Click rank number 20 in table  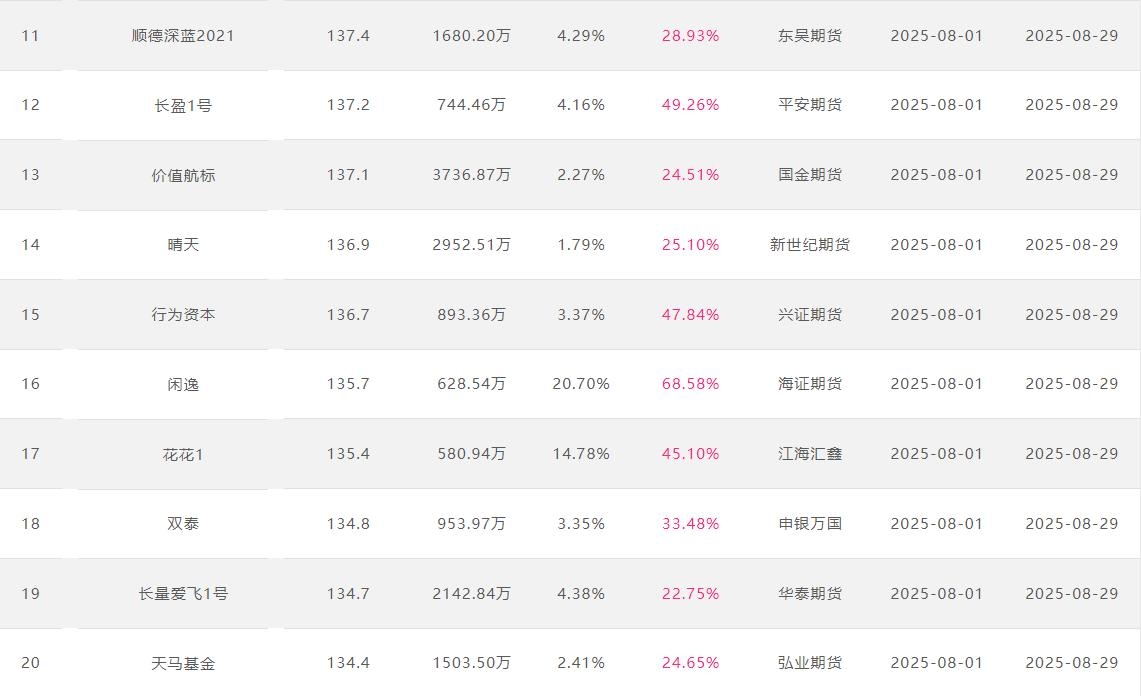pos(31,663)
